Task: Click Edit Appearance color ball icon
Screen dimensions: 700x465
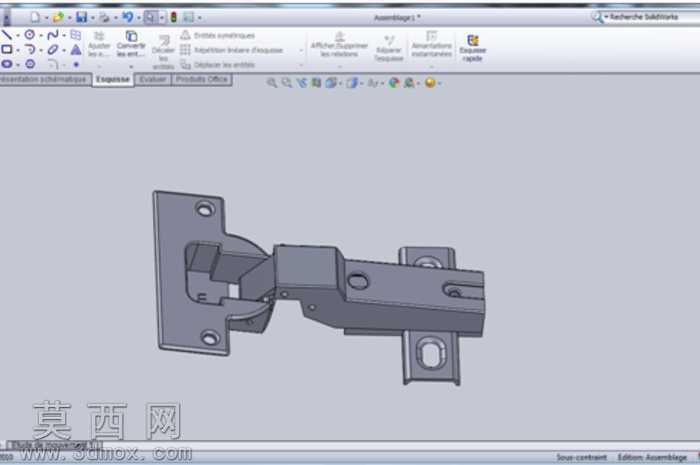Action: coord(393,83)
